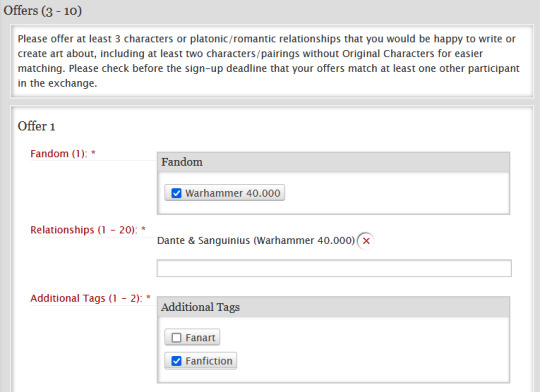540x392 pixels.
Task: Enable the Fanart checkbox
Action: point(176,338)
